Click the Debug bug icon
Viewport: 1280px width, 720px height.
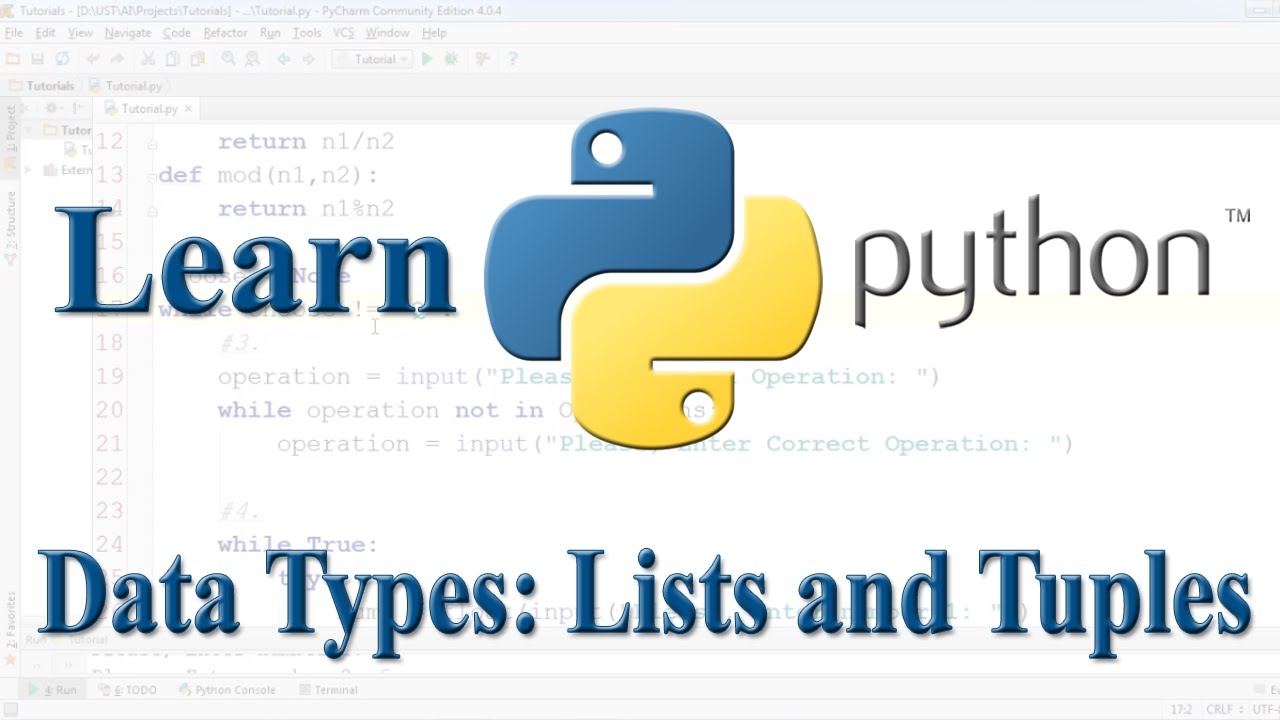click(x=451, y=59)
